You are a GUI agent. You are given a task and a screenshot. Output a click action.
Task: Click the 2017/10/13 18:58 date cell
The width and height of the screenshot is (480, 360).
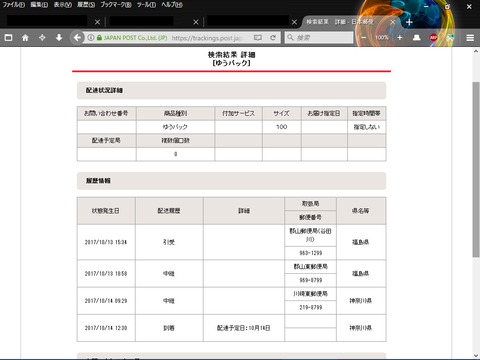pyautogui.click(x=106, y=273)
